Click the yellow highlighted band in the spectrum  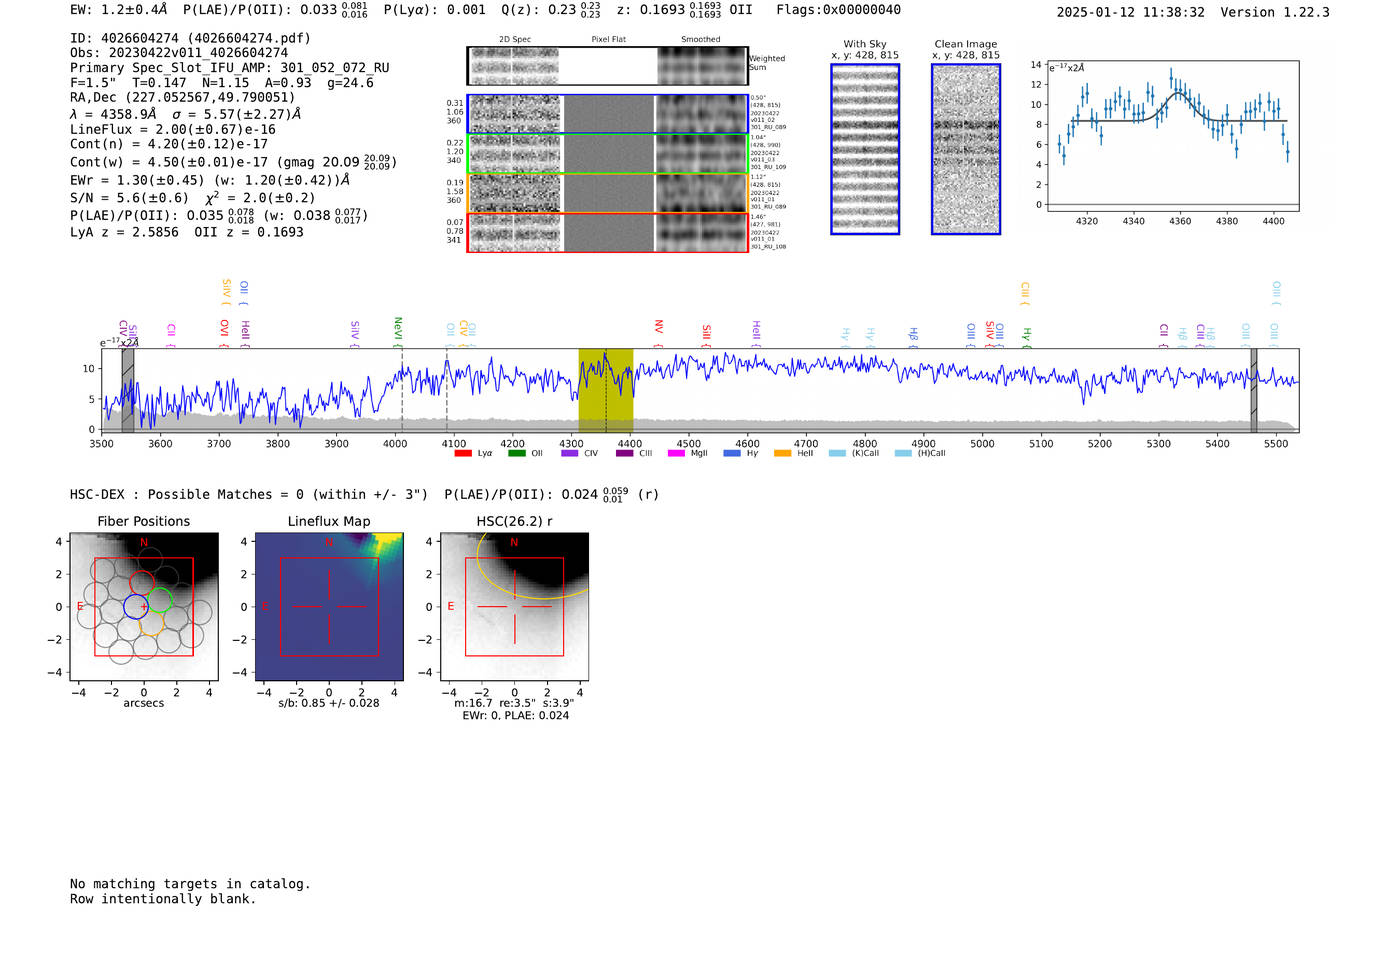606,390
